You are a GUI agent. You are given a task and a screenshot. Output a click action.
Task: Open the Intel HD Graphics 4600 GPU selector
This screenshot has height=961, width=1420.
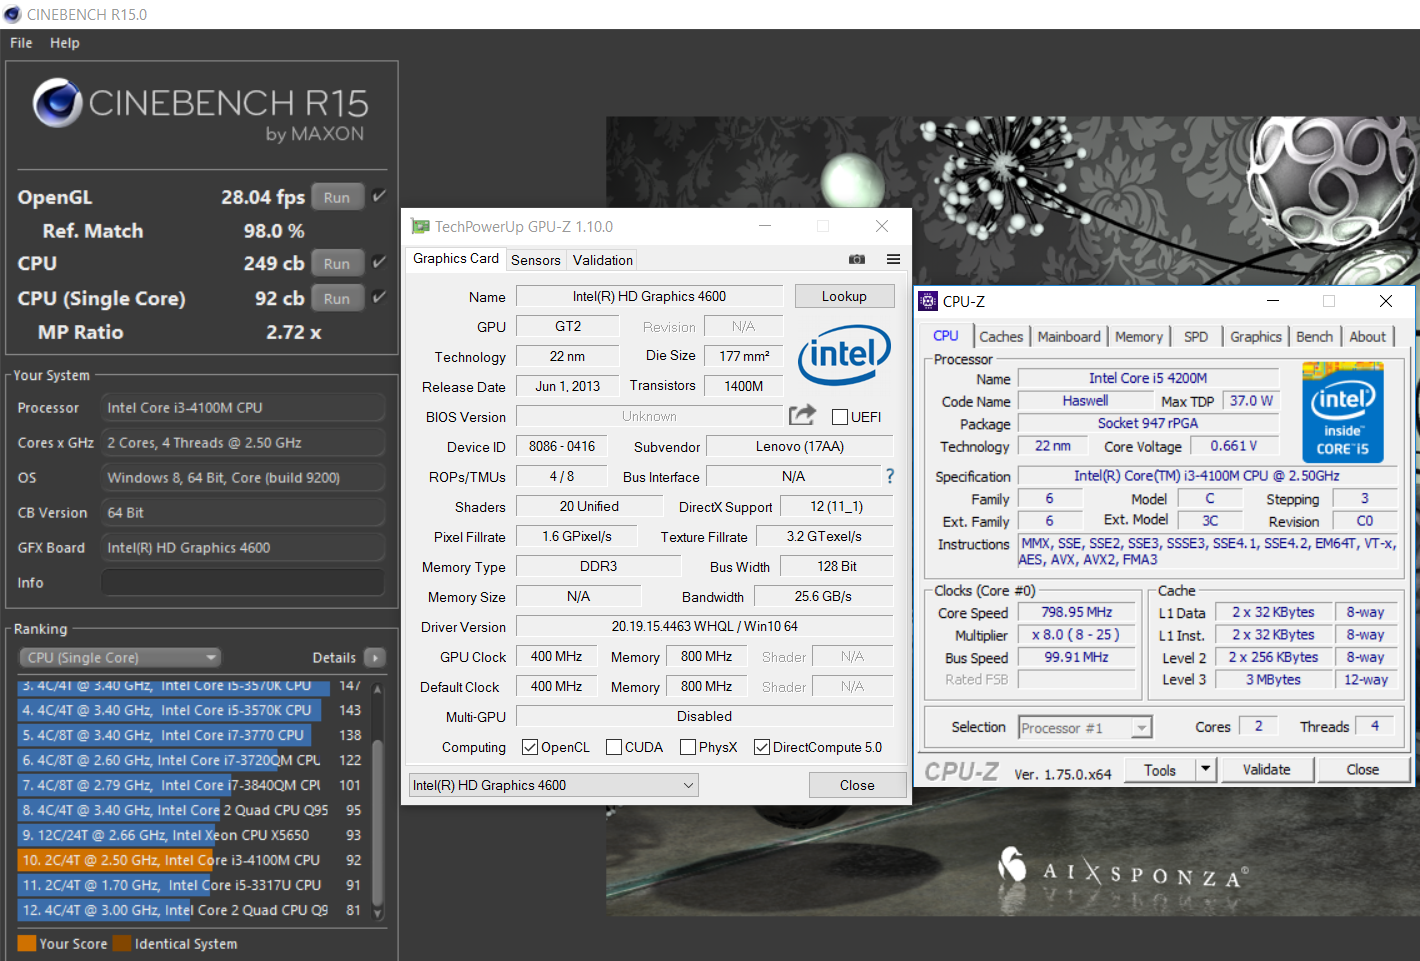coord(553,785)
